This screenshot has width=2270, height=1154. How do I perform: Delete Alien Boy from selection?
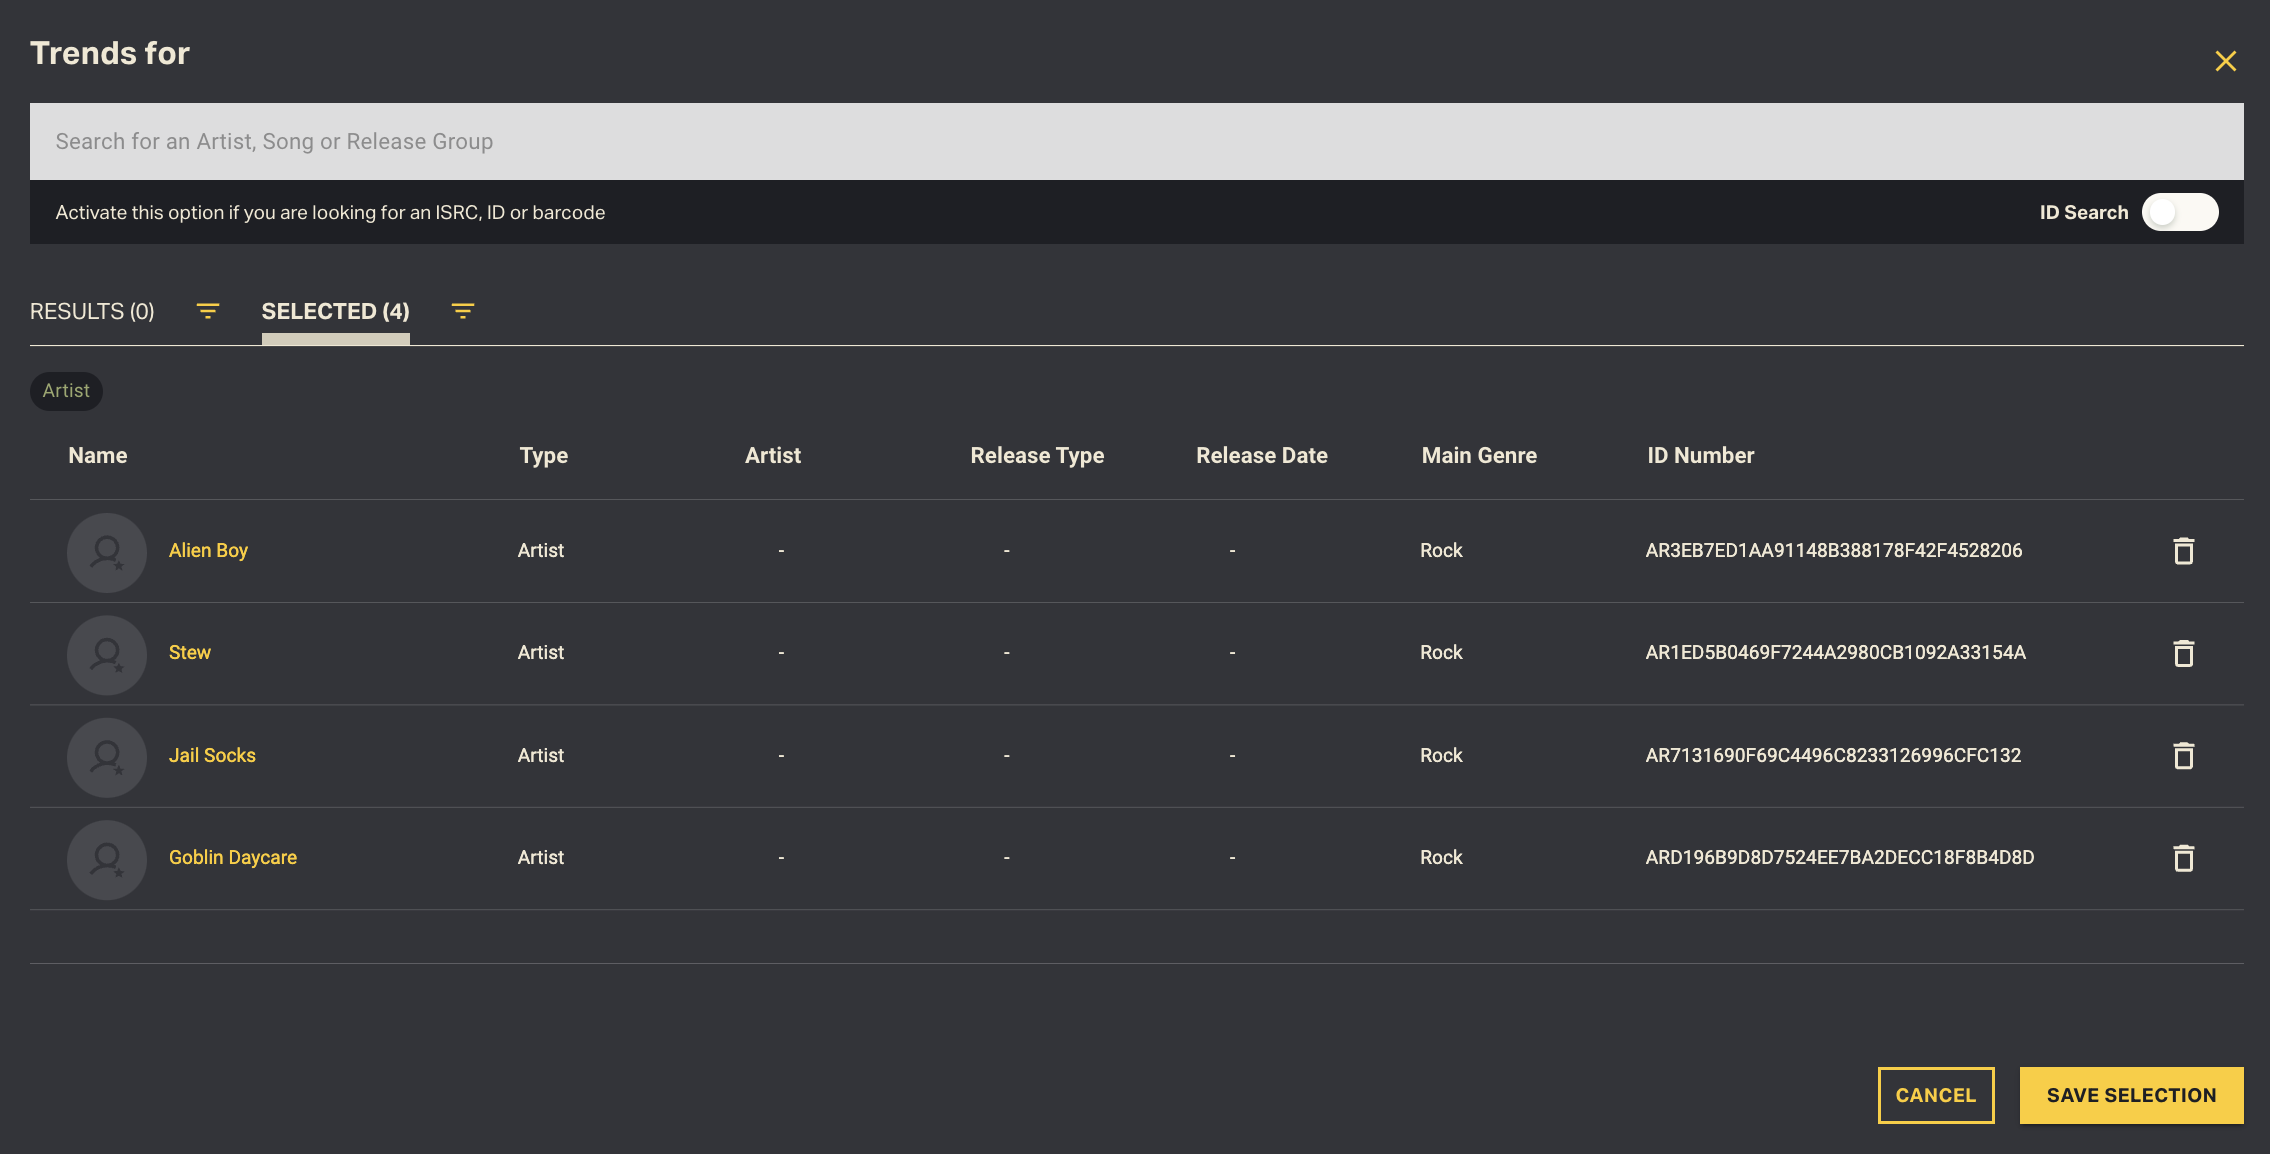[x=2183, y=551]
